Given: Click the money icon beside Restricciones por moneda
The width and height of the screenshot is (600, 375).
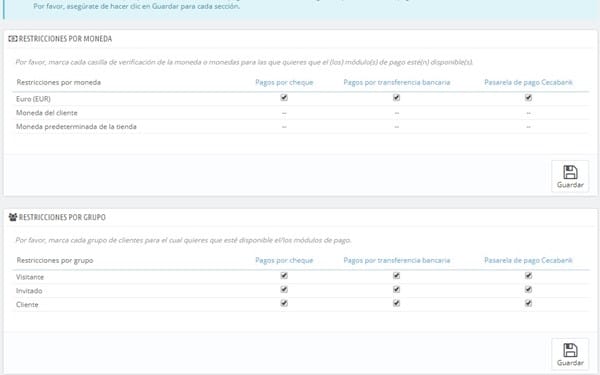Looking at the screenshot, I should click(x=13, y=39).
